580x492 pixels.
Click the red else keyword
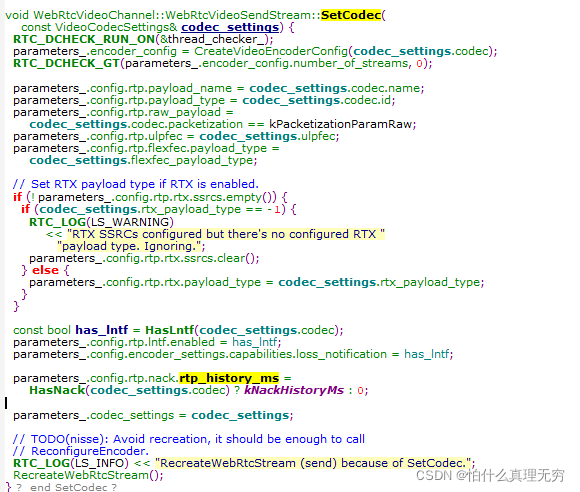point(45,270)
